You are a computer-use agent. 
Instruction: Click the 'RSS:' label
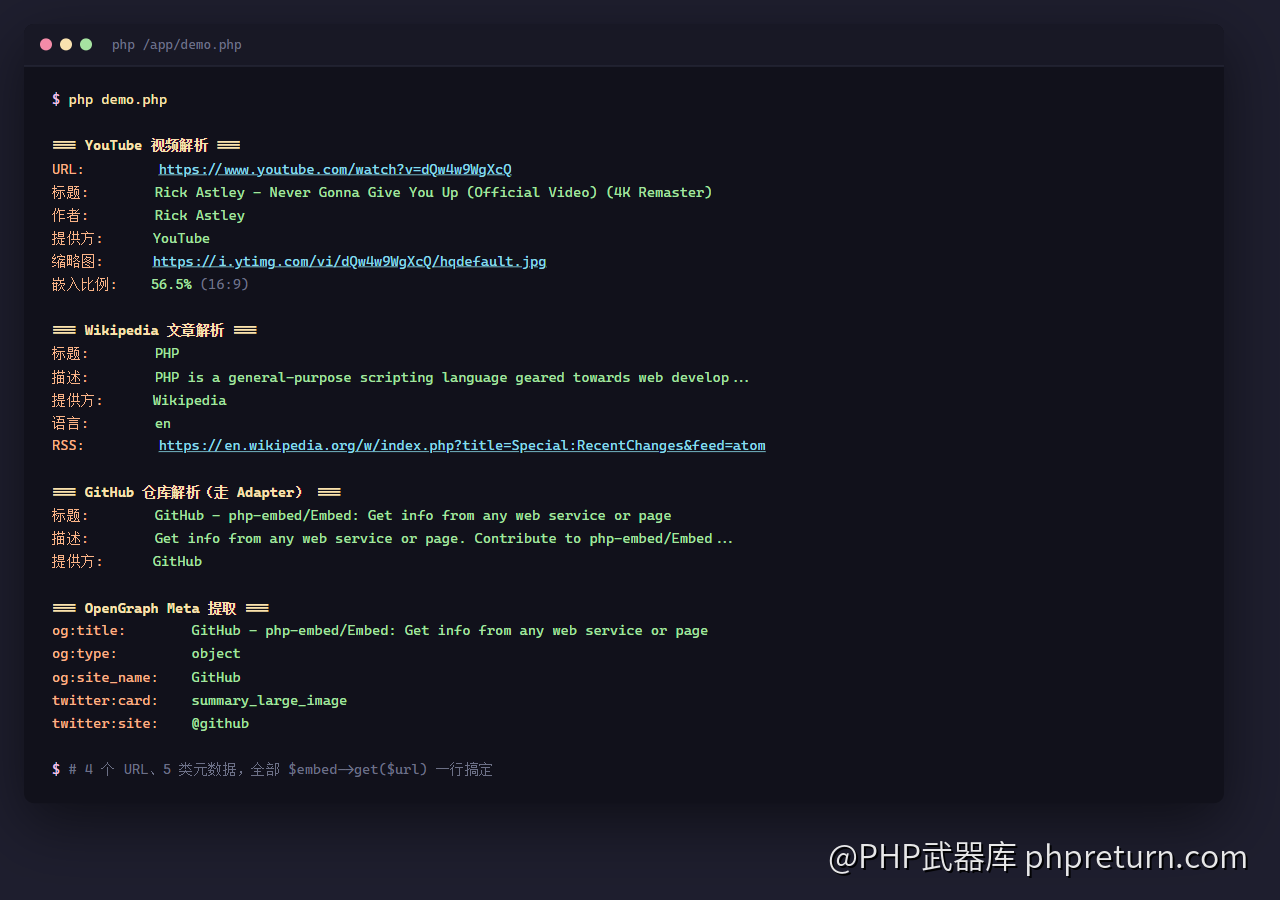click(x=68, y=446)
